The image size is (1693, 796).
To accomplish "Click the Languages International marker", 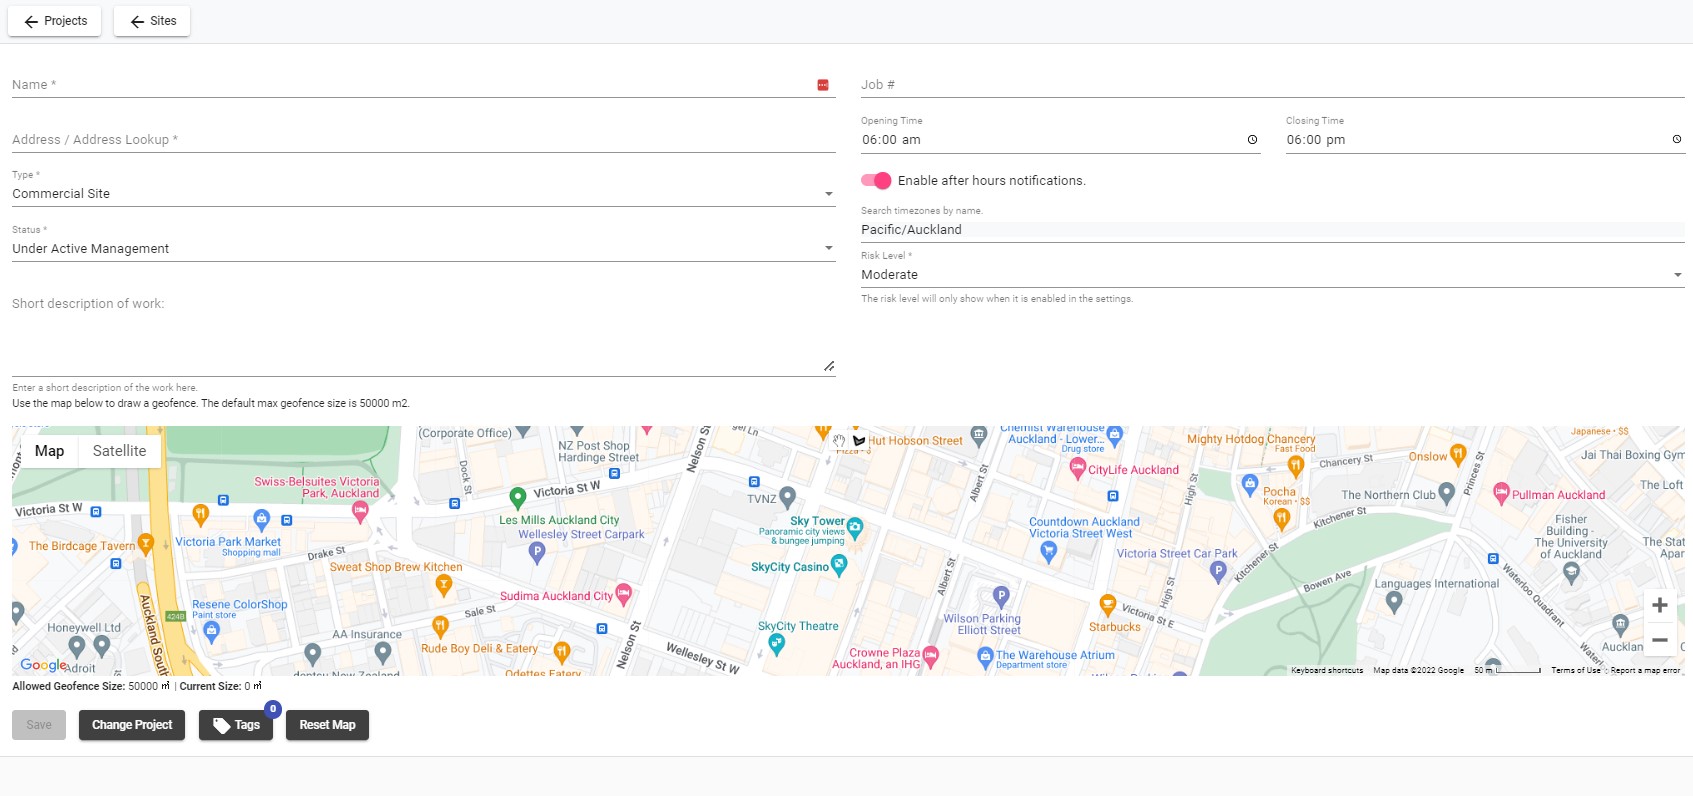I will click(x=1394, y=603).
